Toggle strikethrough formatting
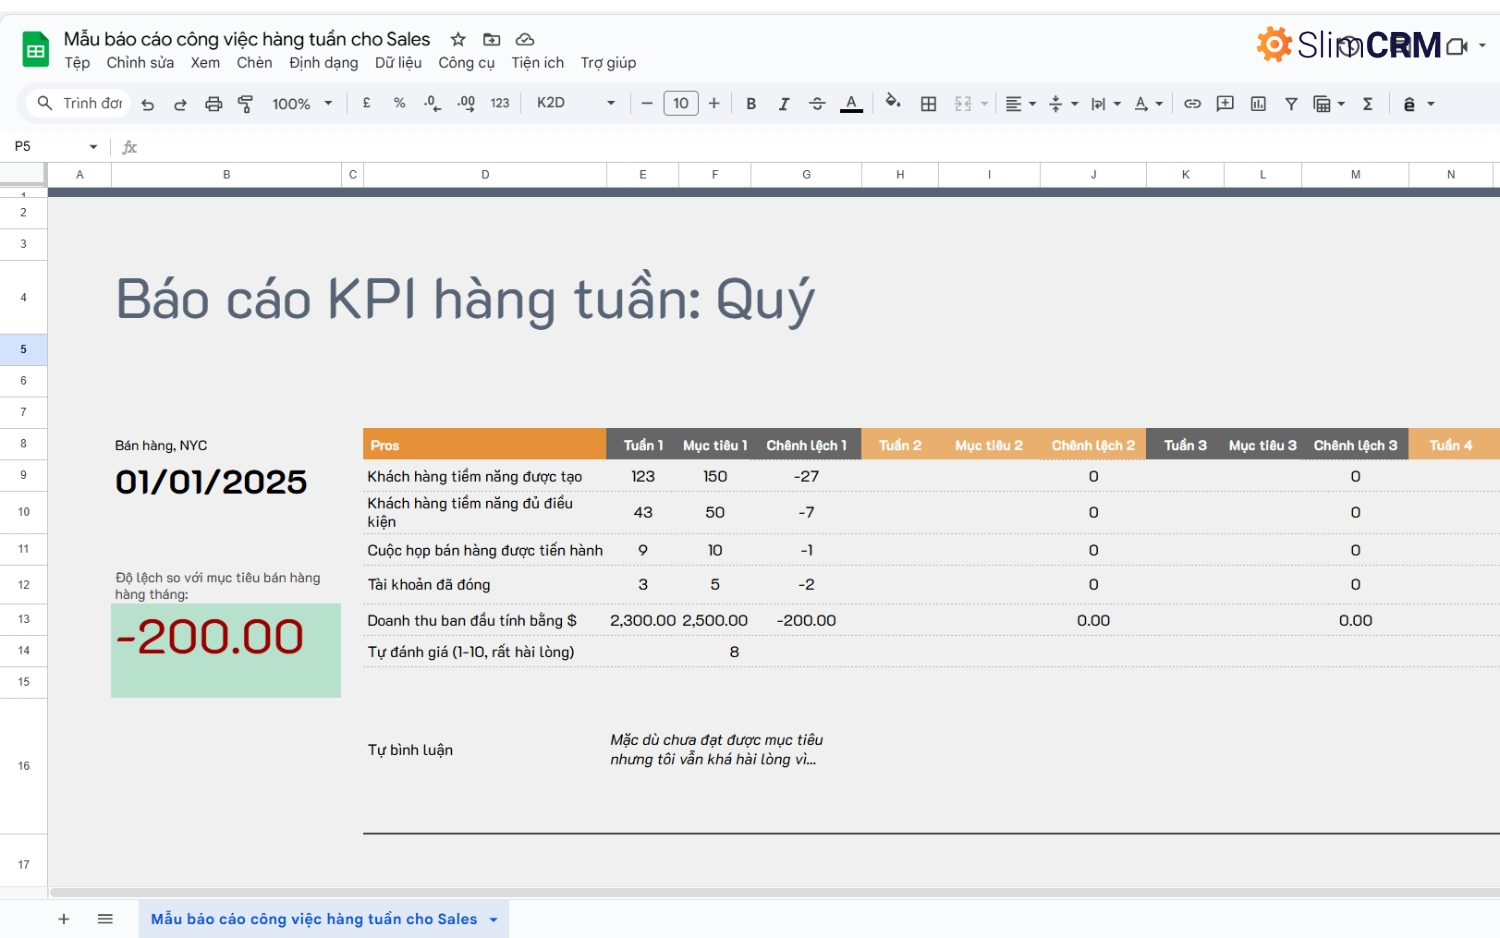Image resolution: width=1500 pixels, height=938 pixels. tap(817, 104)
